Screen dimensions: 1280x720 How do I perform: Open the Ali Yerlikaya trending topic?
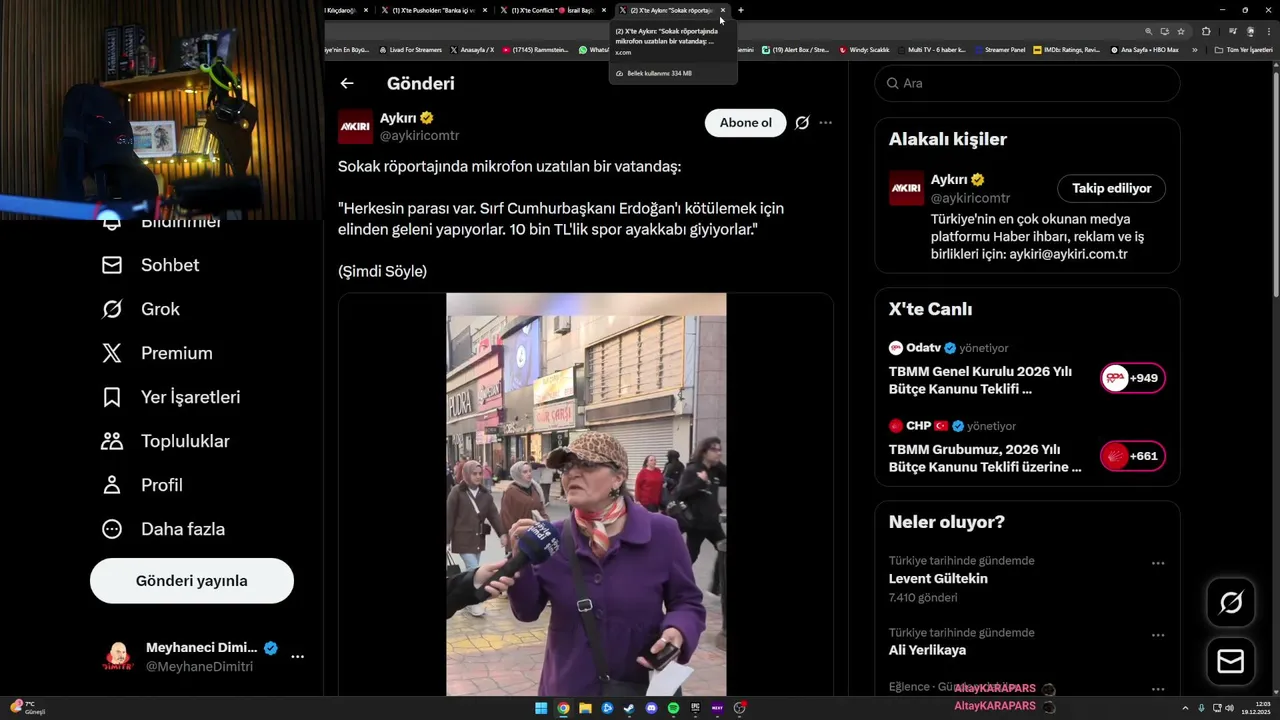point(927,650)
